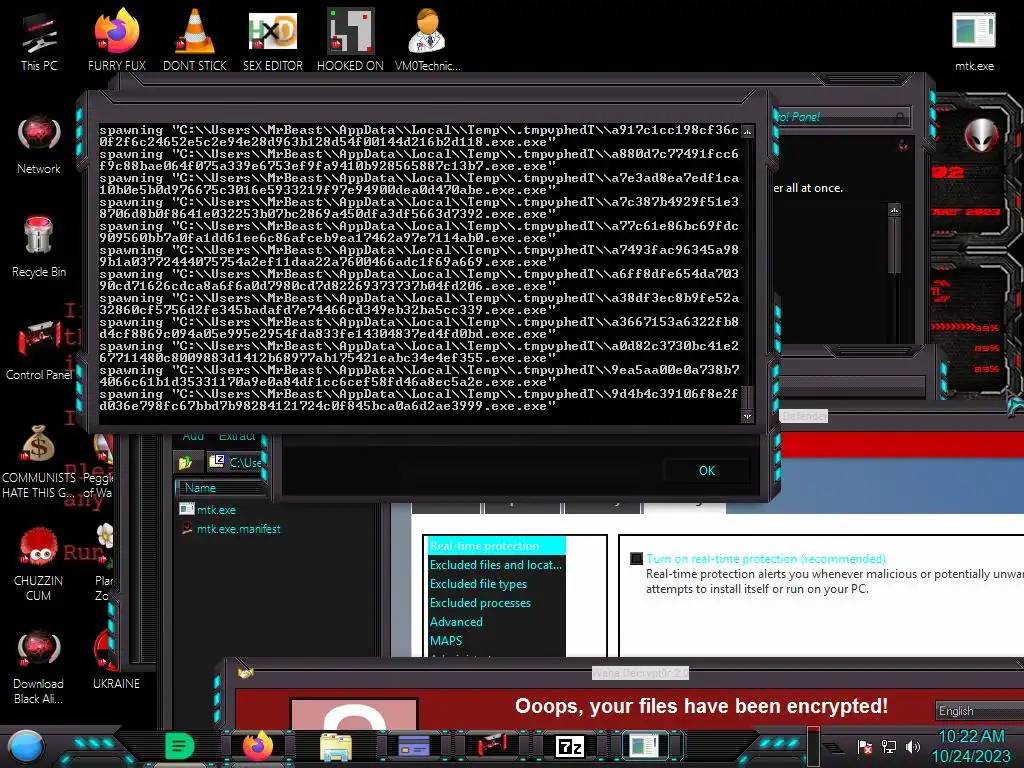Select mtk.exe.manifest in the 7-Zip list
The image size is (1024, 768).
pos(238,529)
